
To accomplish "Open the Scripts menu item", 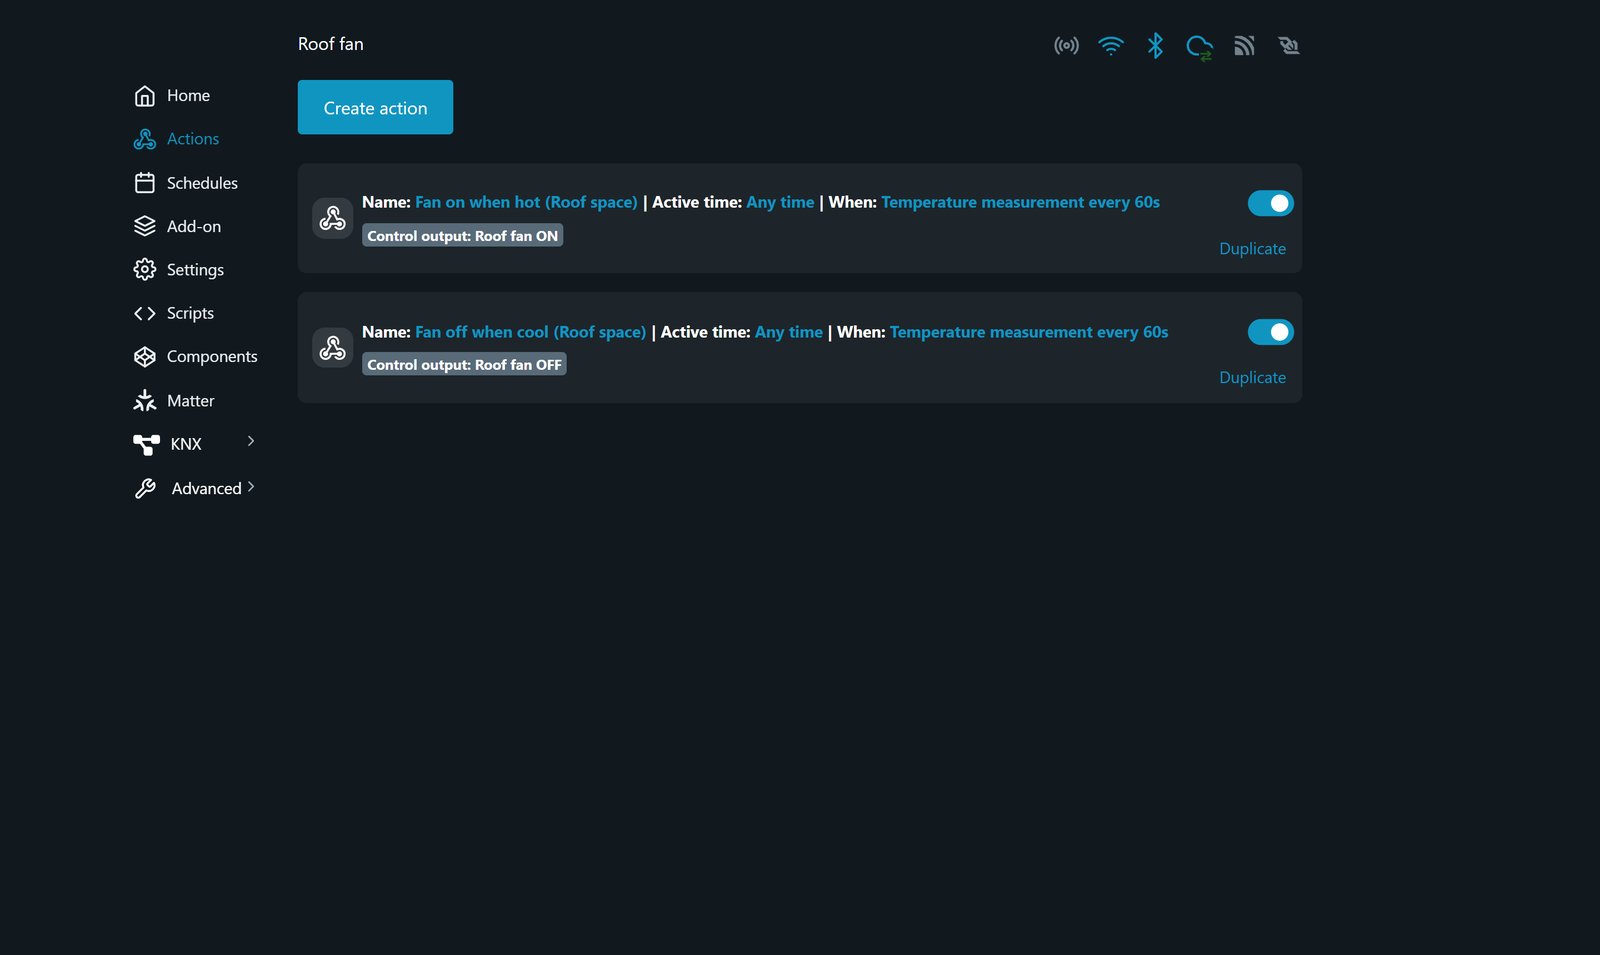I will point(191,313).
